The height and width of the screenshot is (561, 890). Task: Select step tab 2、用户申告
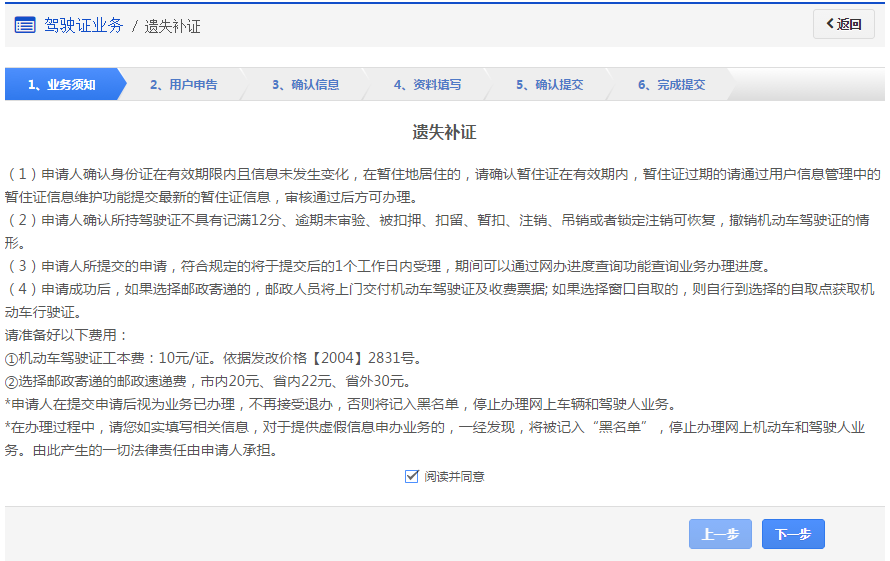pos(183,85)
